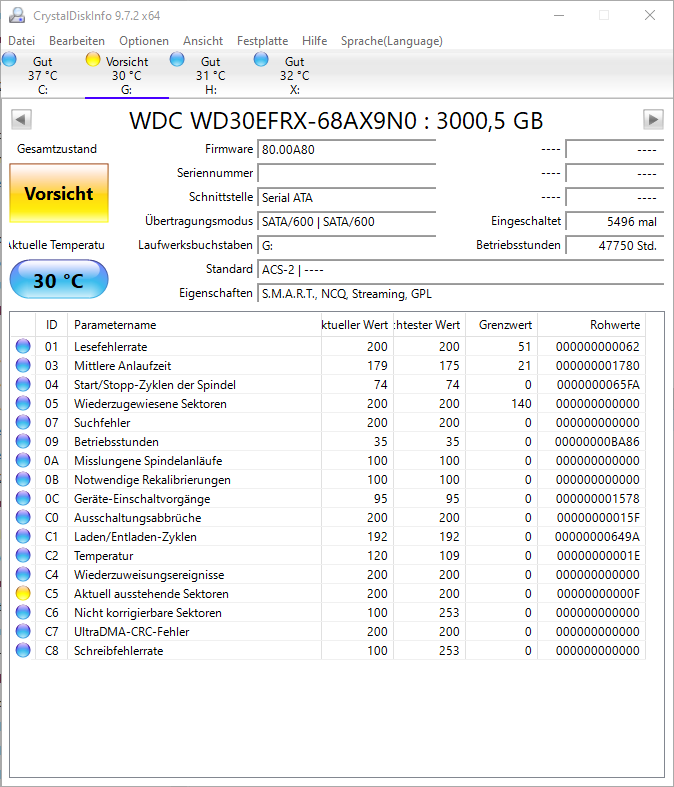Click the empty Seriennummer field
The width and height of the screenshot is (674, 787).
click(346, 174)
